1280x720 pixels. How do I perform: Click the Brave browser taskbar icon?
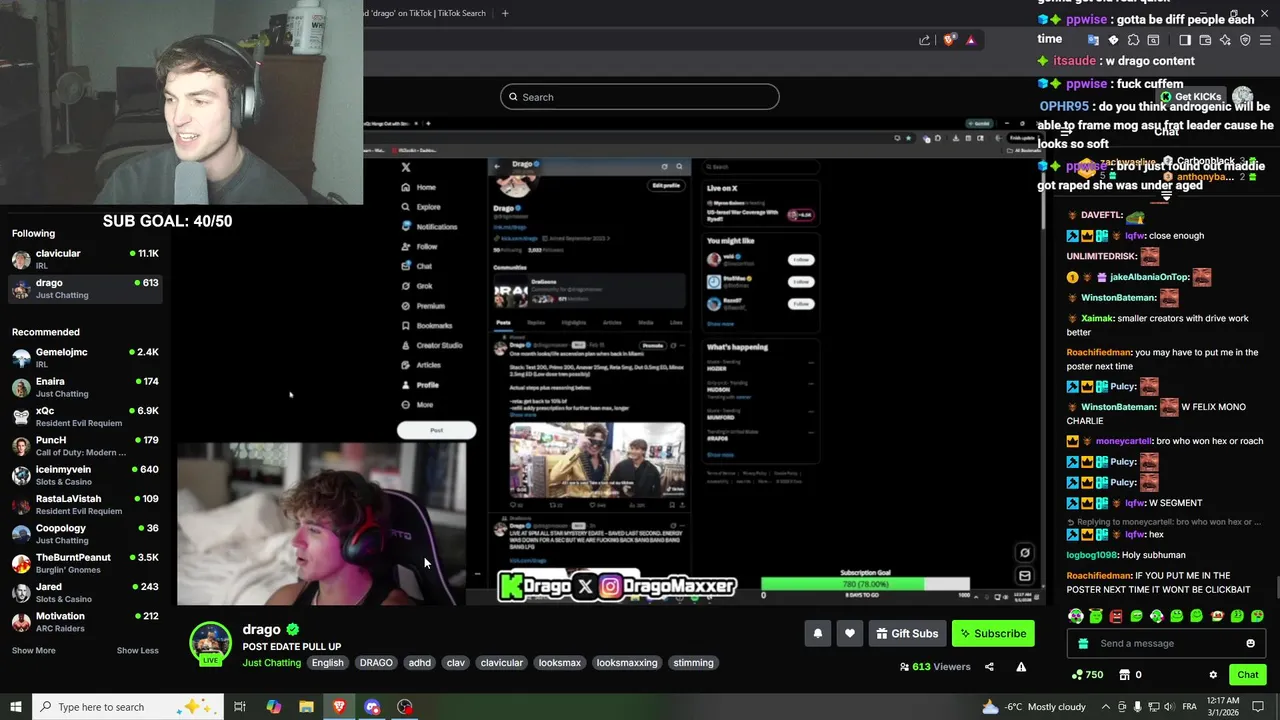point(339,707)
